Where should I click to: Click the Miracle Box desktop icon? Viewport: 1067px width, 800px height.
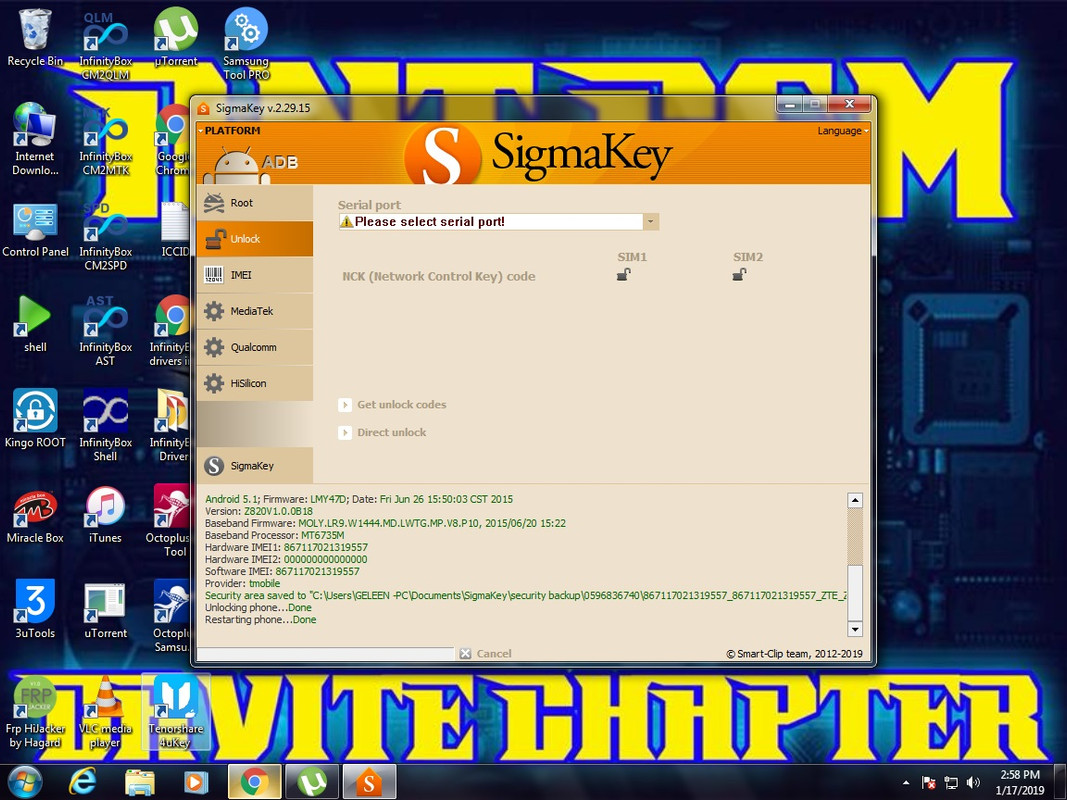coord(35,516)
